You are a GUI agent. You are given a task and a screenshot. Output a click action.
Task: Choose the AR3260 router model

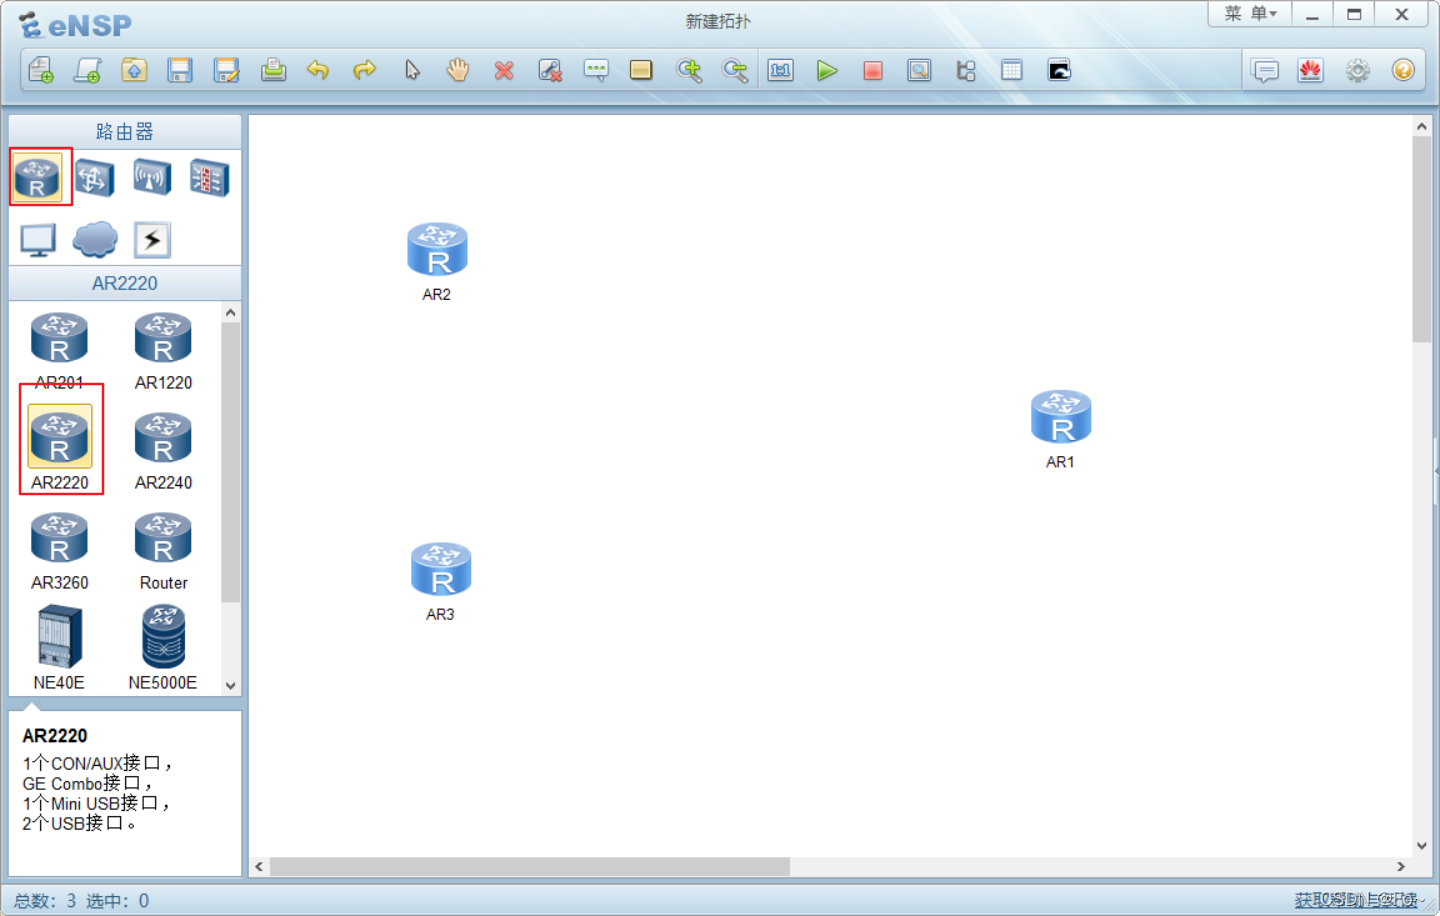[x=60, y=551]
